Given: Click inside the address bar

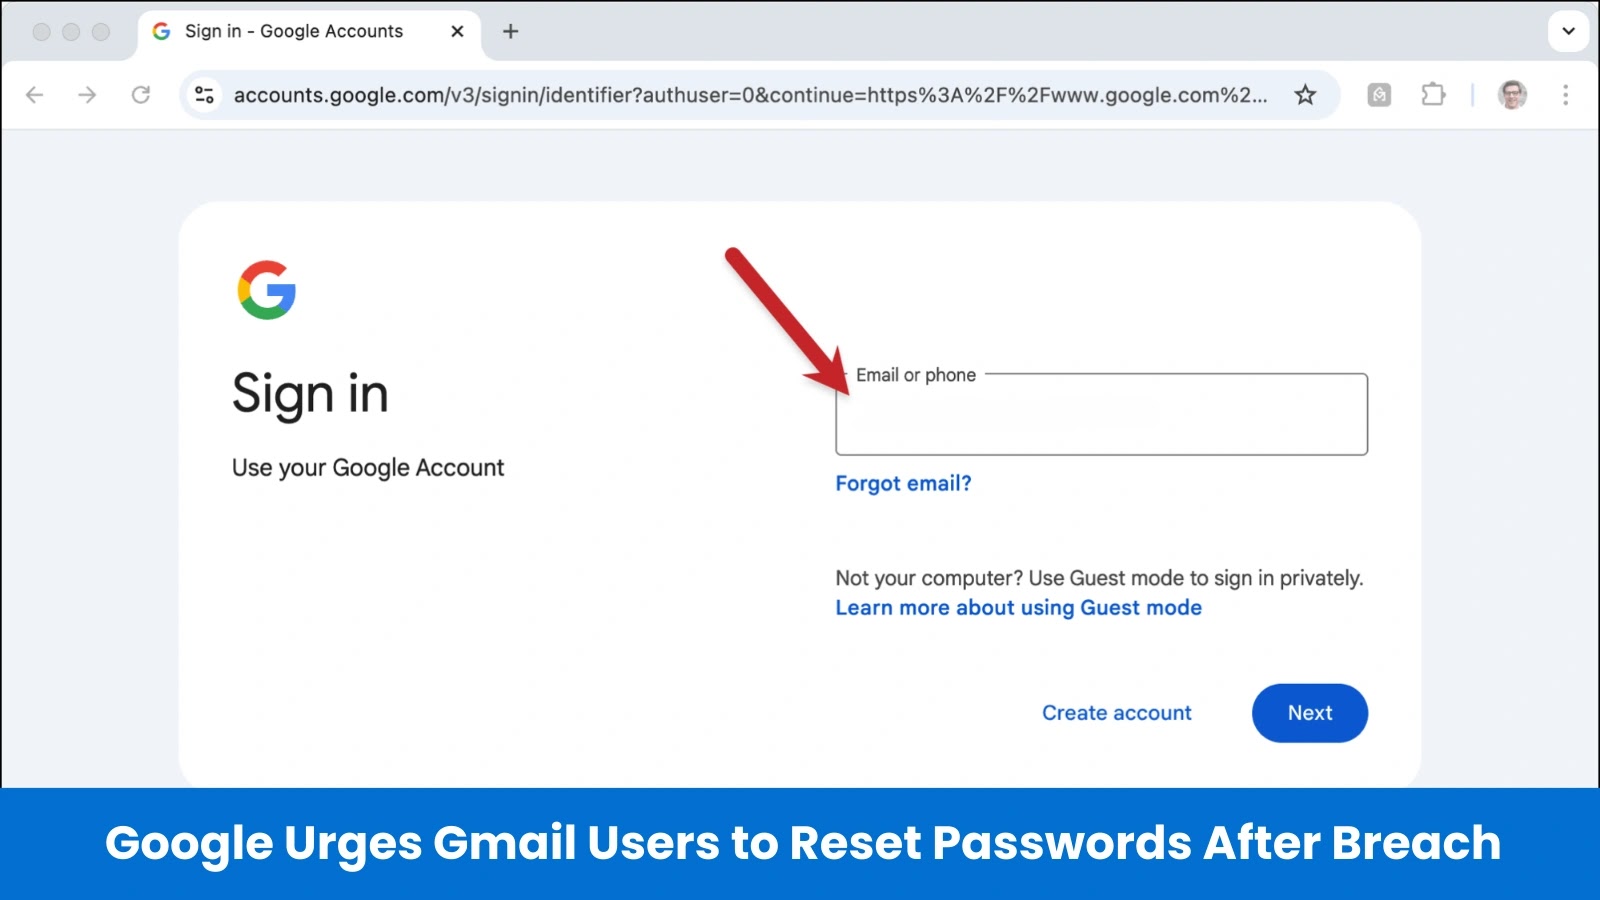Looking at the screenshot, I should [x=700, y=95].
